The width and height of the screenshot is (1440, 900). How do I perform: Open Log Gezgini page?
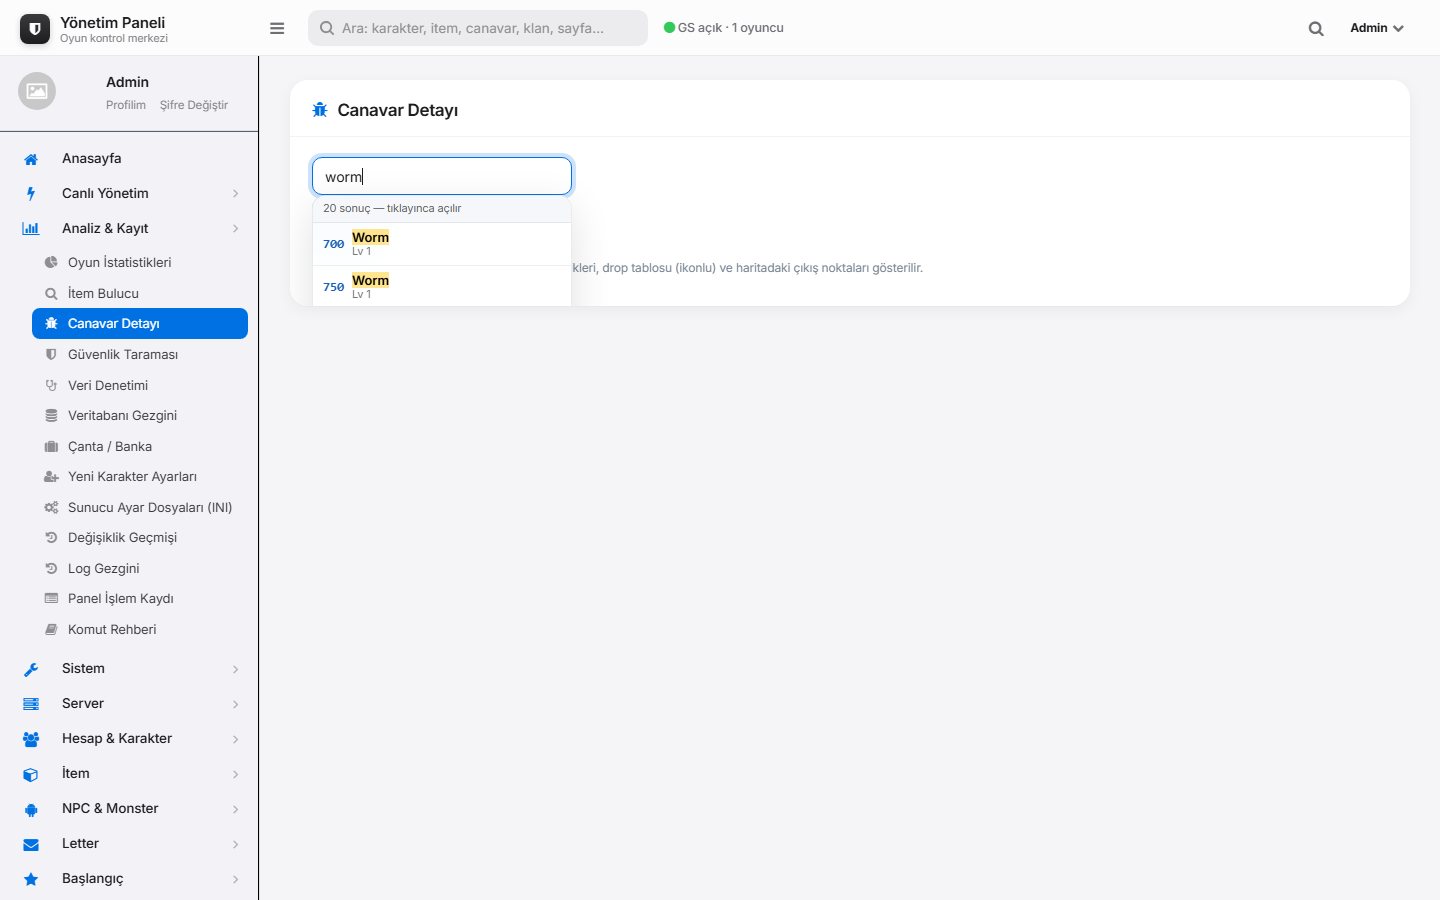(x=140, y=569)
